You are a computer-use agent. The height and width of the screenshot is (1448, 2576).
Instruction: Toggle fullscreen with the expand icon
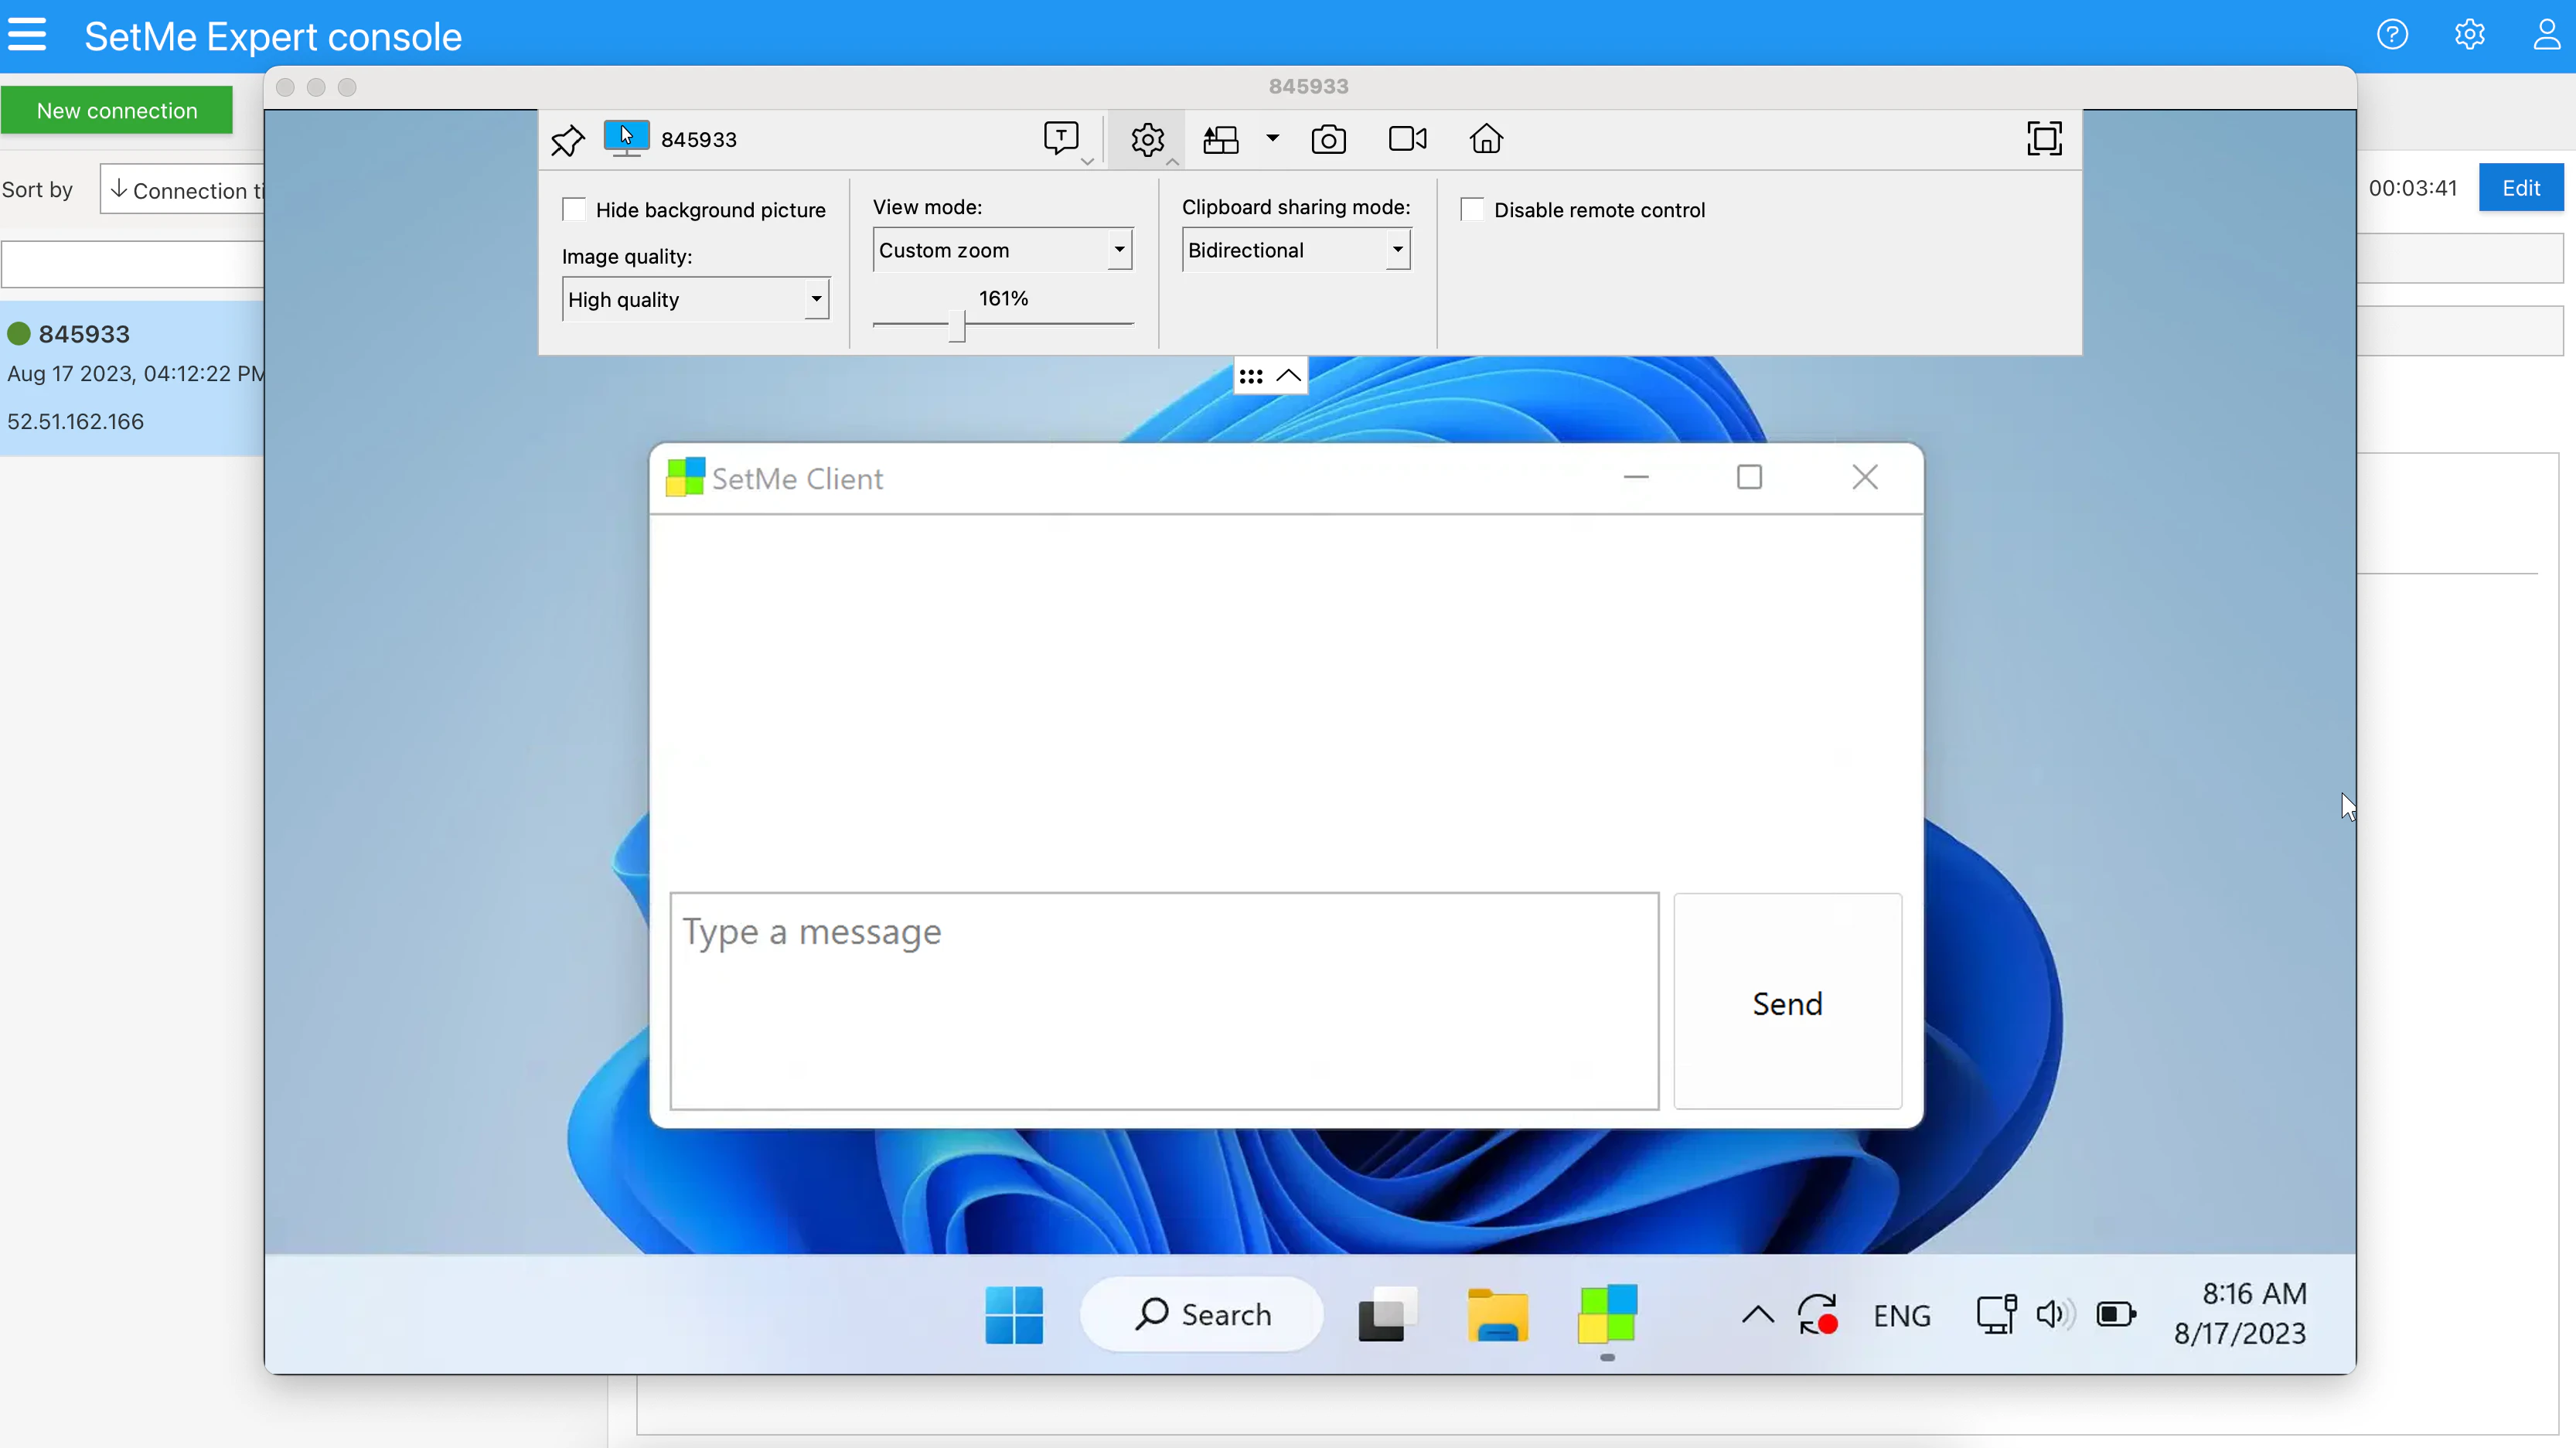2045,139
